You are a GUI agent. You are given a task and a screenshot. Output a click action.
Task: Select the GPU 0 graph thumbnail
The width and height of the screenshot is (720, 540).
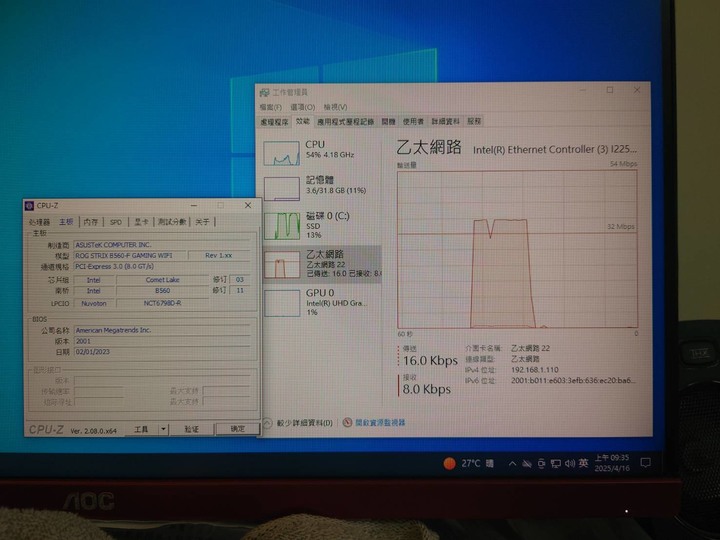(x=281, y=303)
